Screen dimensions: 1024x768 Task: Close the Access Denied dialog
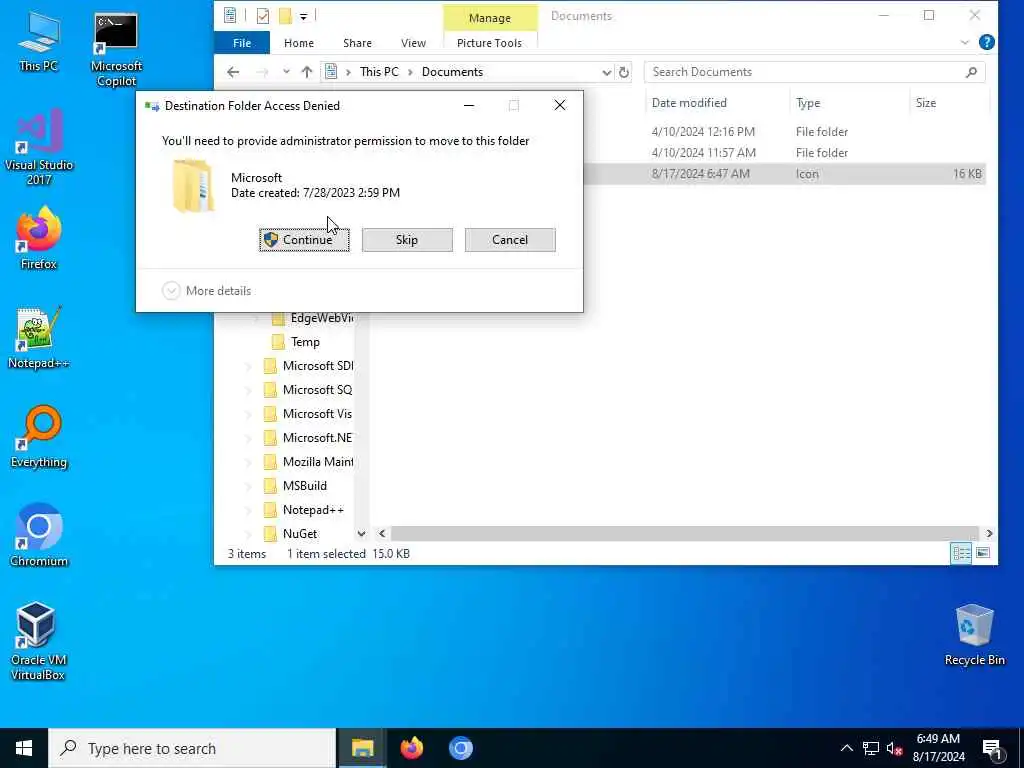point(560,105)
